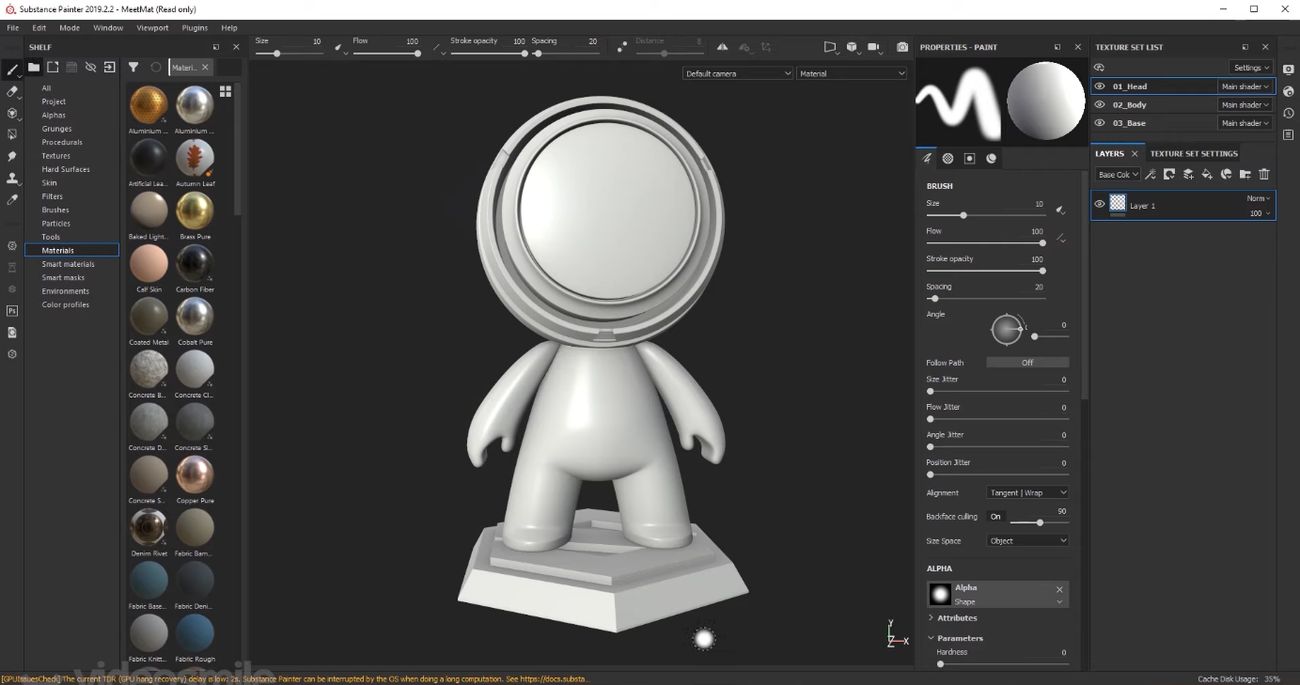
Task: Select the Smudge tool
Action: click(x=12, y=157)
